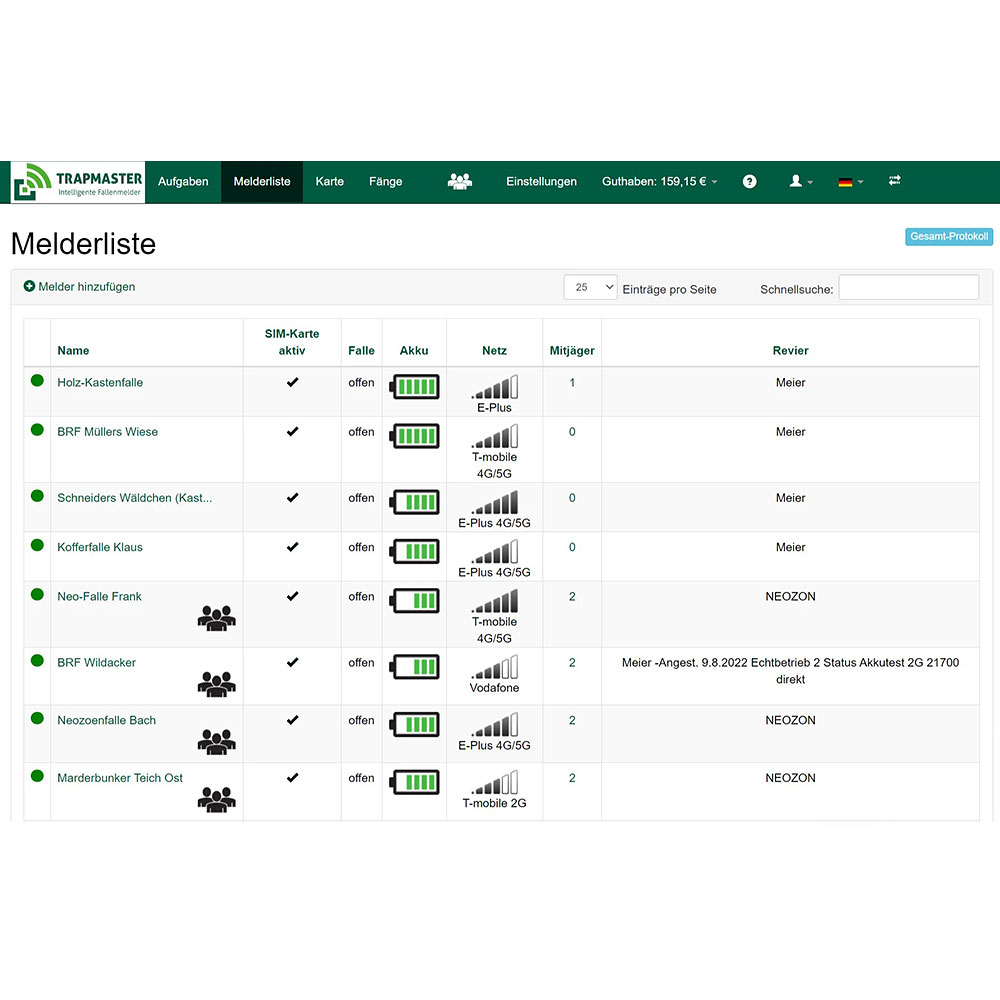Click the group icon beside Neo-Falle Frank
Screen dimensions: 1000x1000
tap(217, 618)
